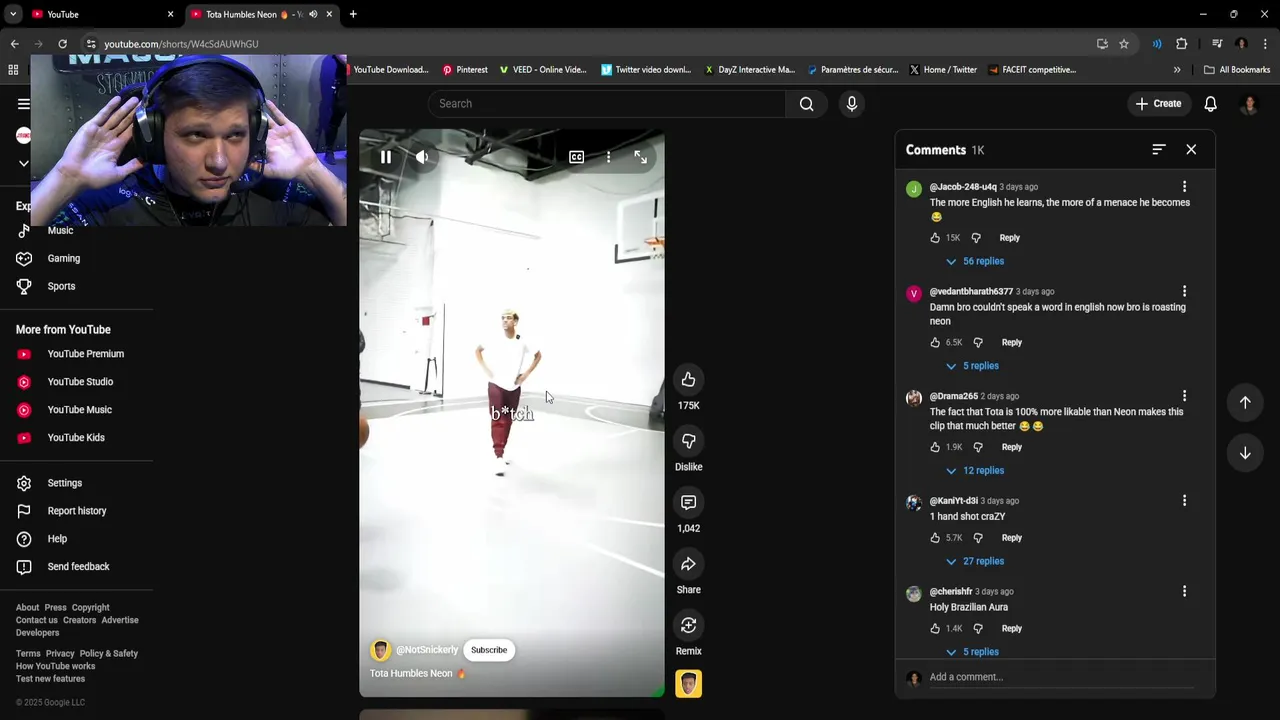
Task: Pause the Shorts video
Action: click(386, 157)
